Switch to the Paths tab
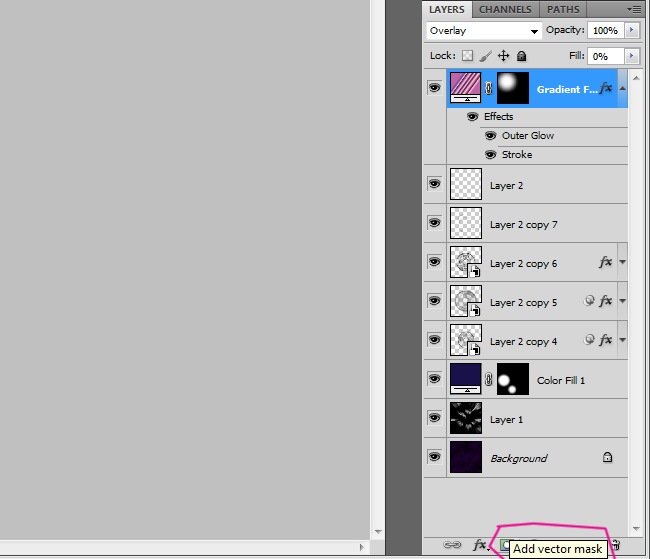The height and width of the screenshot is (559, 650). pos(563,10)
